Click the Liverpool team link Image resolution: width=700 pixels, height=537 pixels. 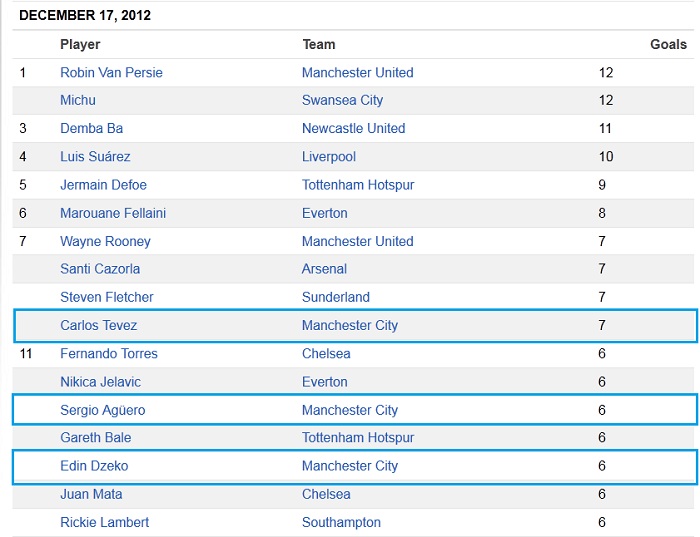[329, 156]
